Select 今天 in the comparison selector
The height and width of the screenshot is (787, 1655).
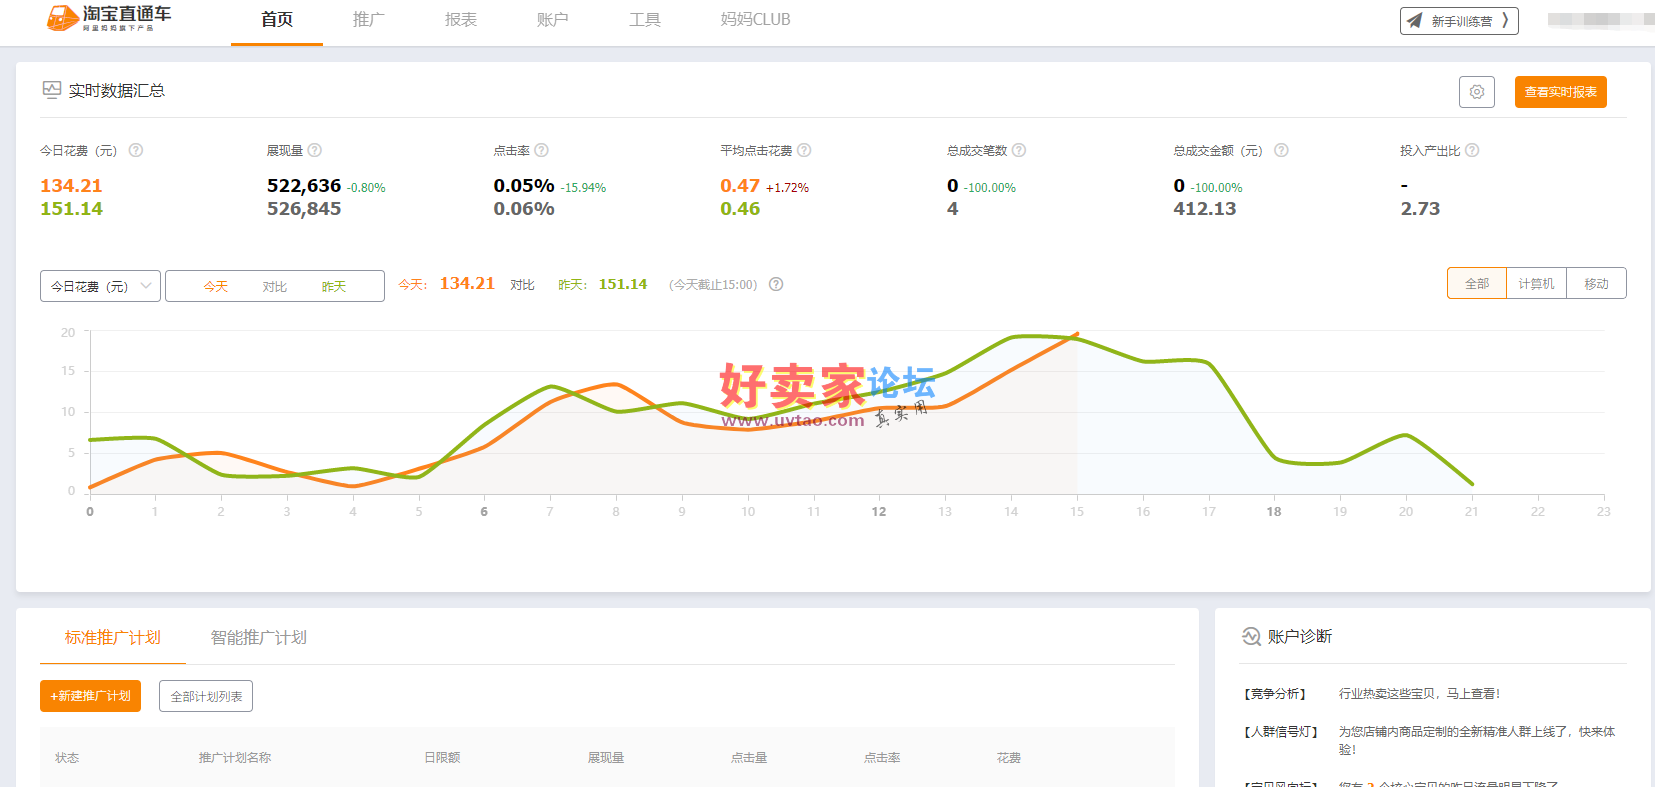[x=216, y=286]
